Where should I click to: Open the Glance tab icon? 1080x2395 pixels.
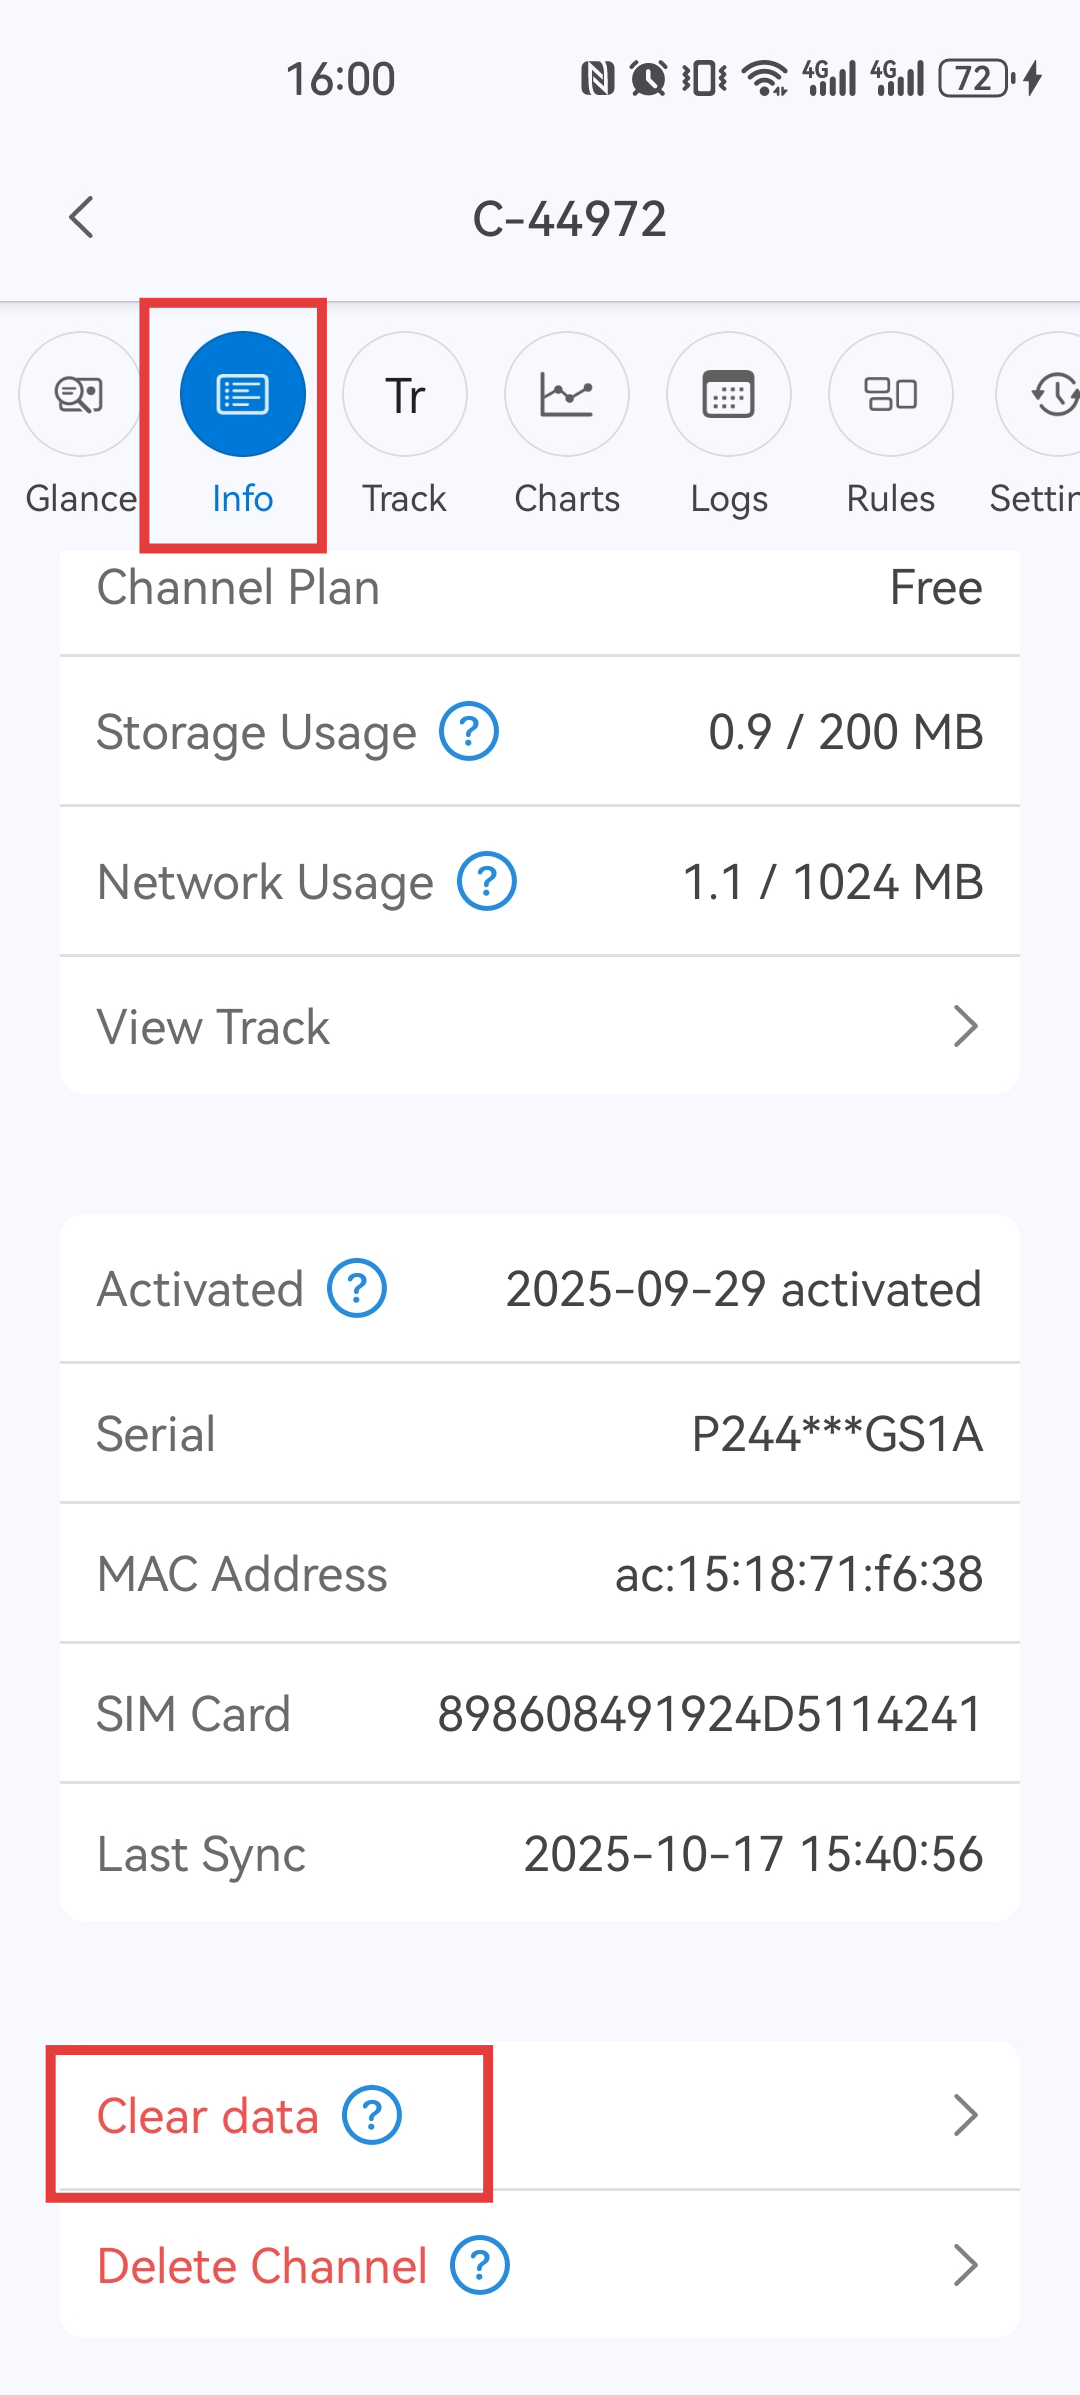(x=80, y=394)
